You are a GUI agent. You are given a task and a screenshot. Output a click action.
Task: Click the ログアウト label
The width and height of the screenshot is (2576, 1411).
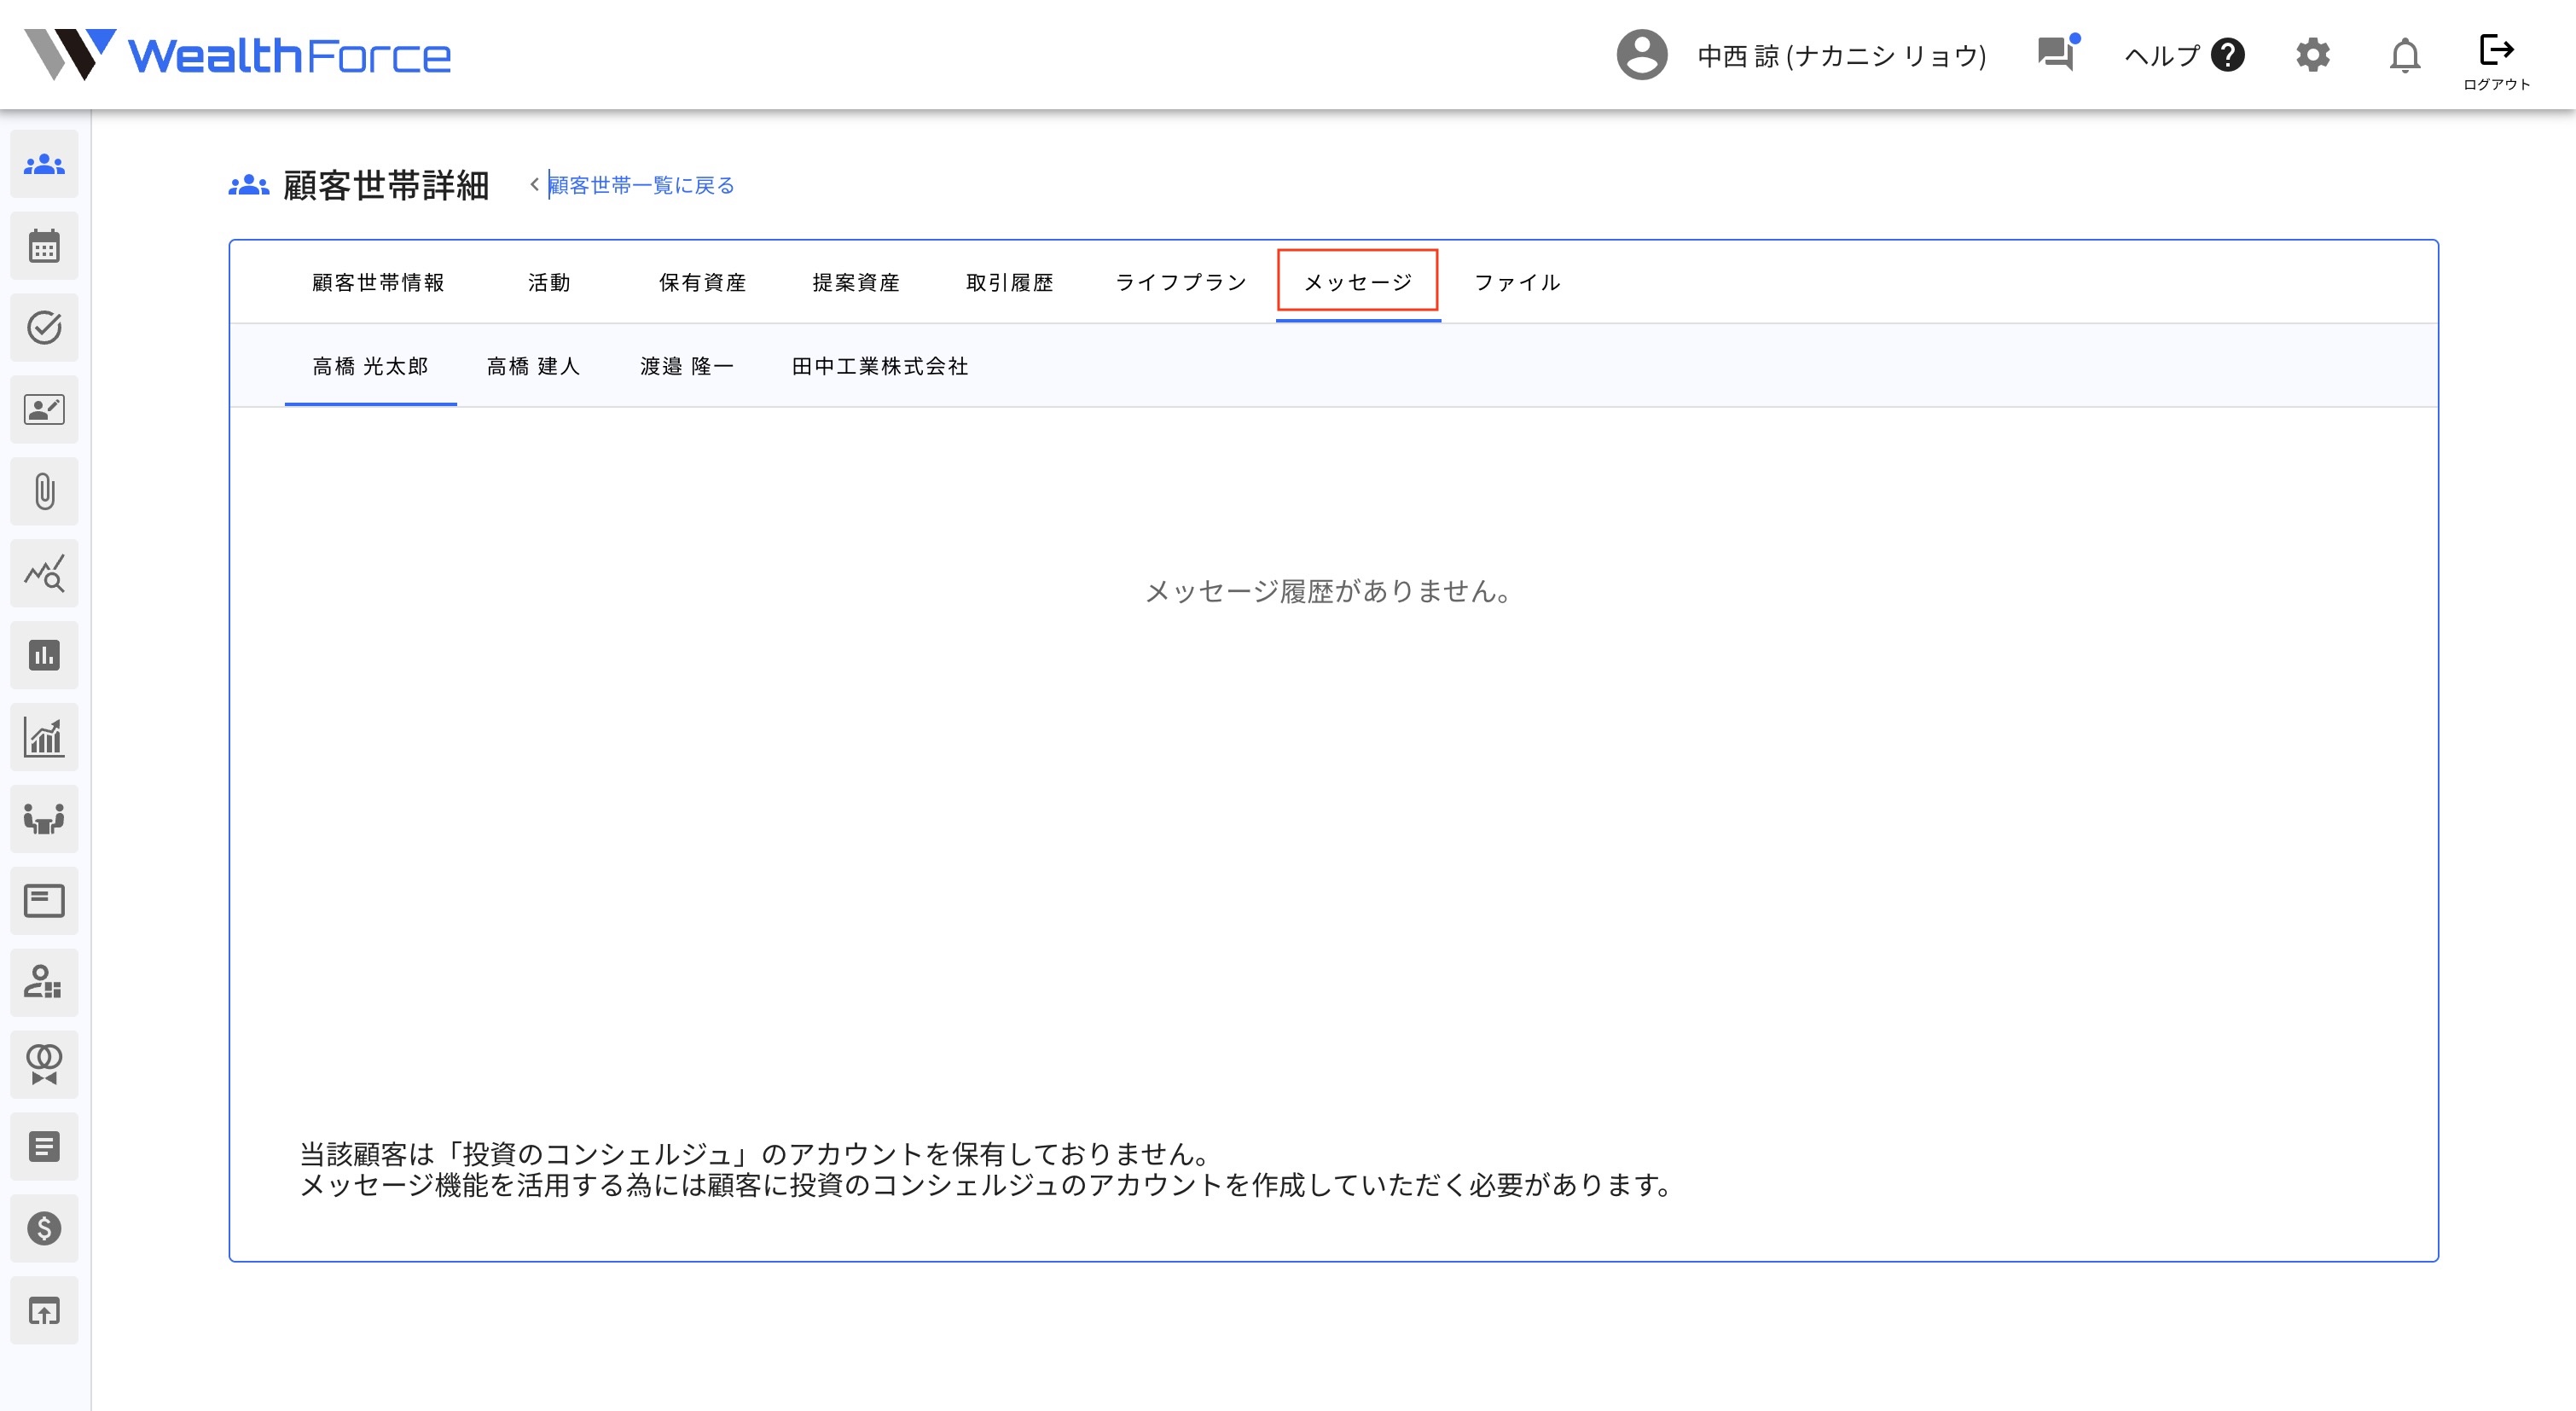coord(2496,85)
